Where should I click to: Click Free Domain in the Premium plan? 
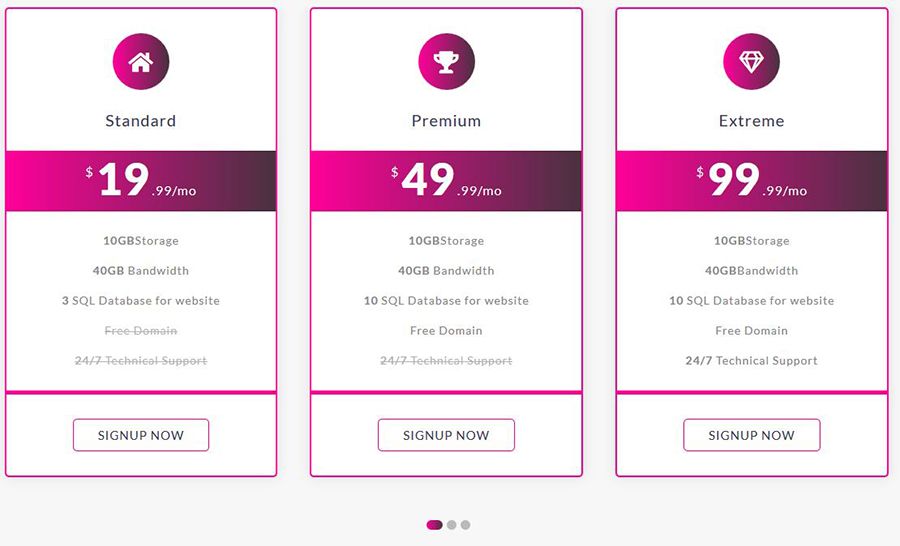point(446,331)
